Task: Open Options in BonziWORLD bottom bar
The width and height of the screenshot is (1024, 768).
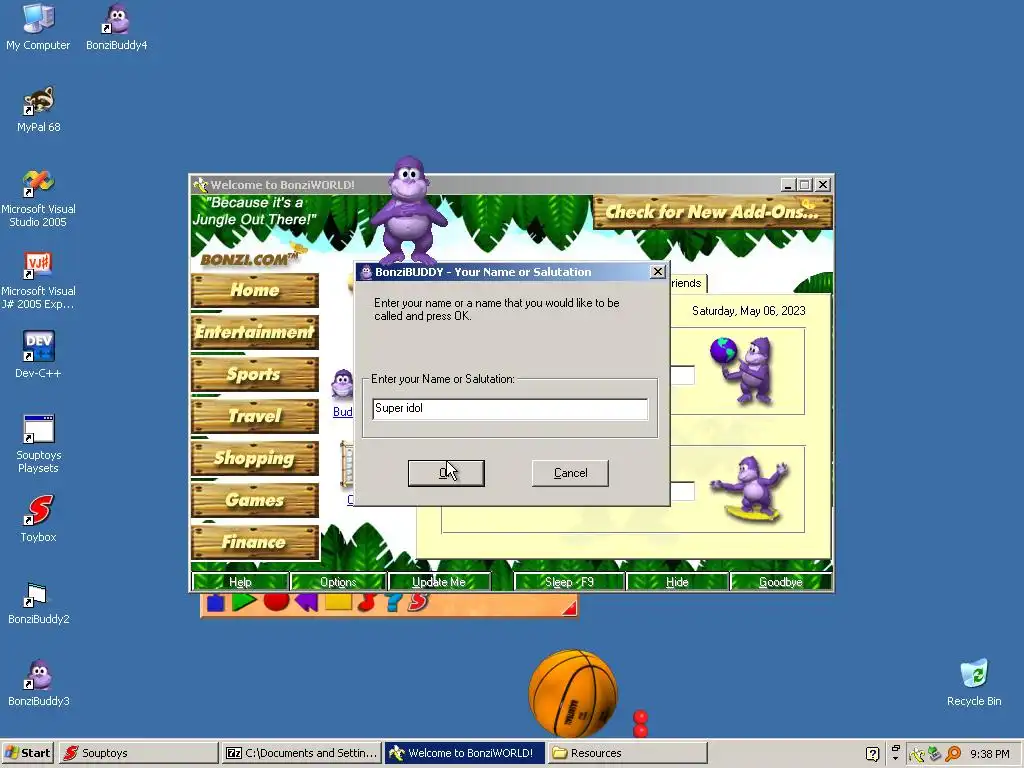Action: (338, 581)
